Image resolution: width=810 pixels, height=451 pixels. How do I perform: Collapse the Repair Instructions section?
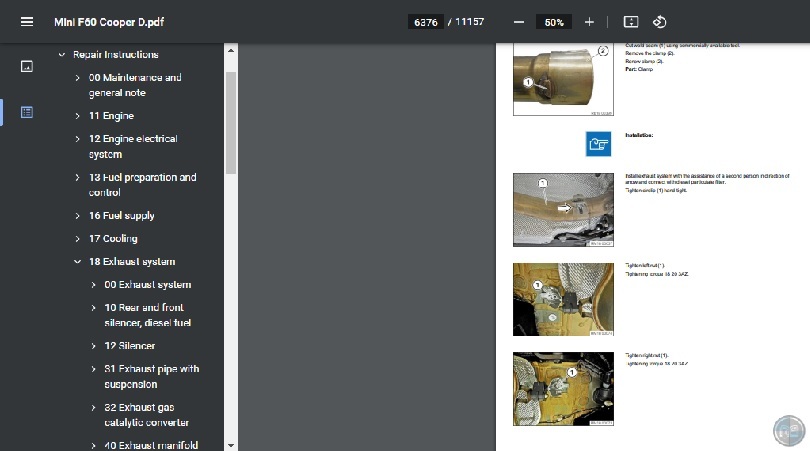[x=62, y=54]
